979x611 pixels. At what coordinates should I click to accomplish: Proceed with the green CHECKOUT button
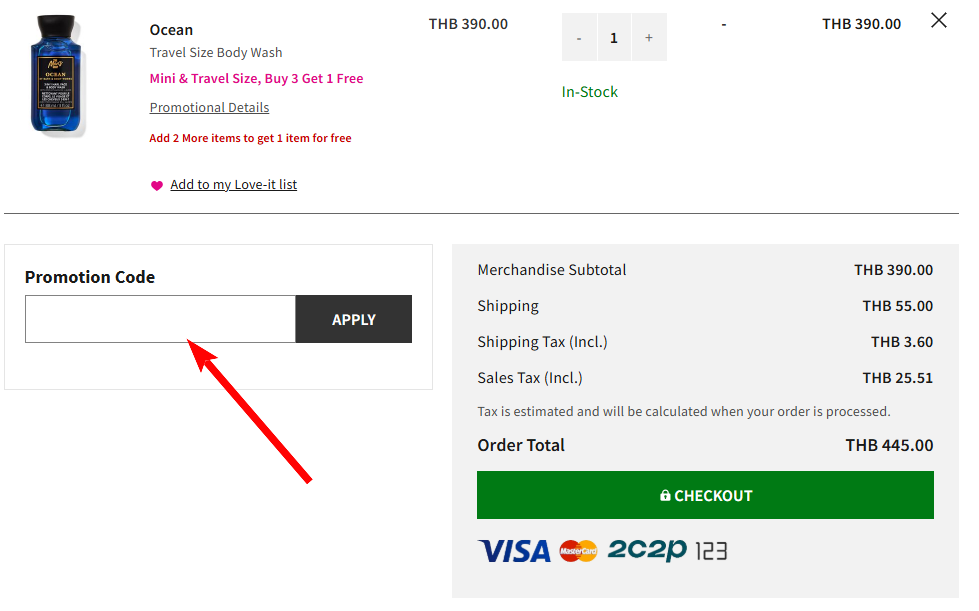click(705, 495)
